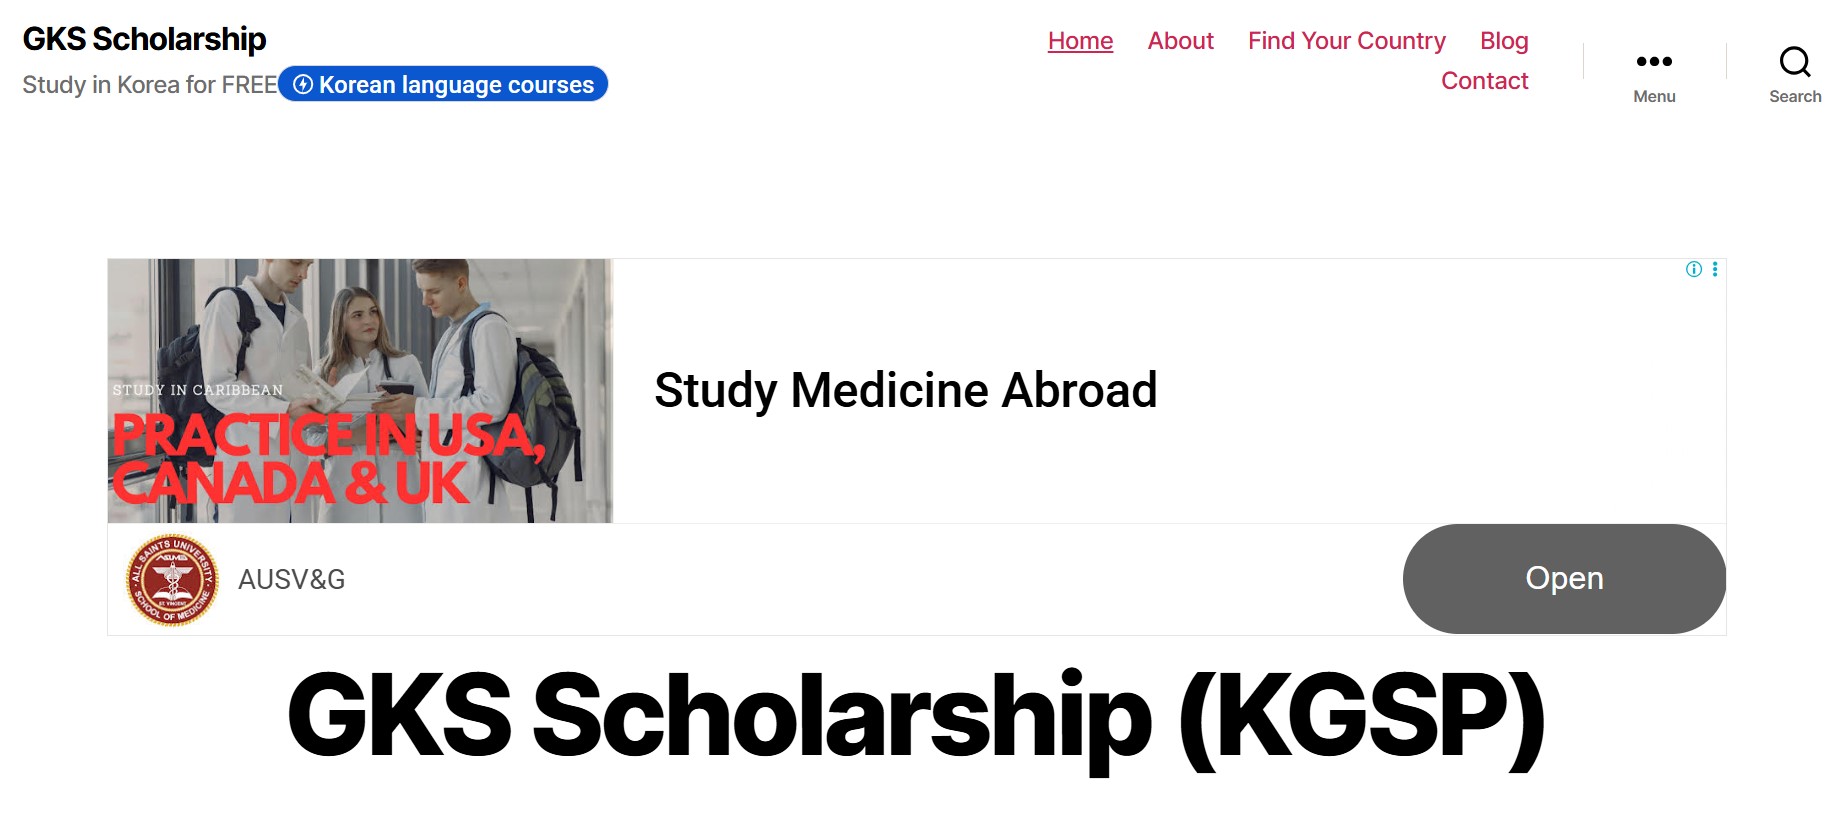Expand the Find Your Country menu
This screenshot has width=1845, height=829.
1346,41
